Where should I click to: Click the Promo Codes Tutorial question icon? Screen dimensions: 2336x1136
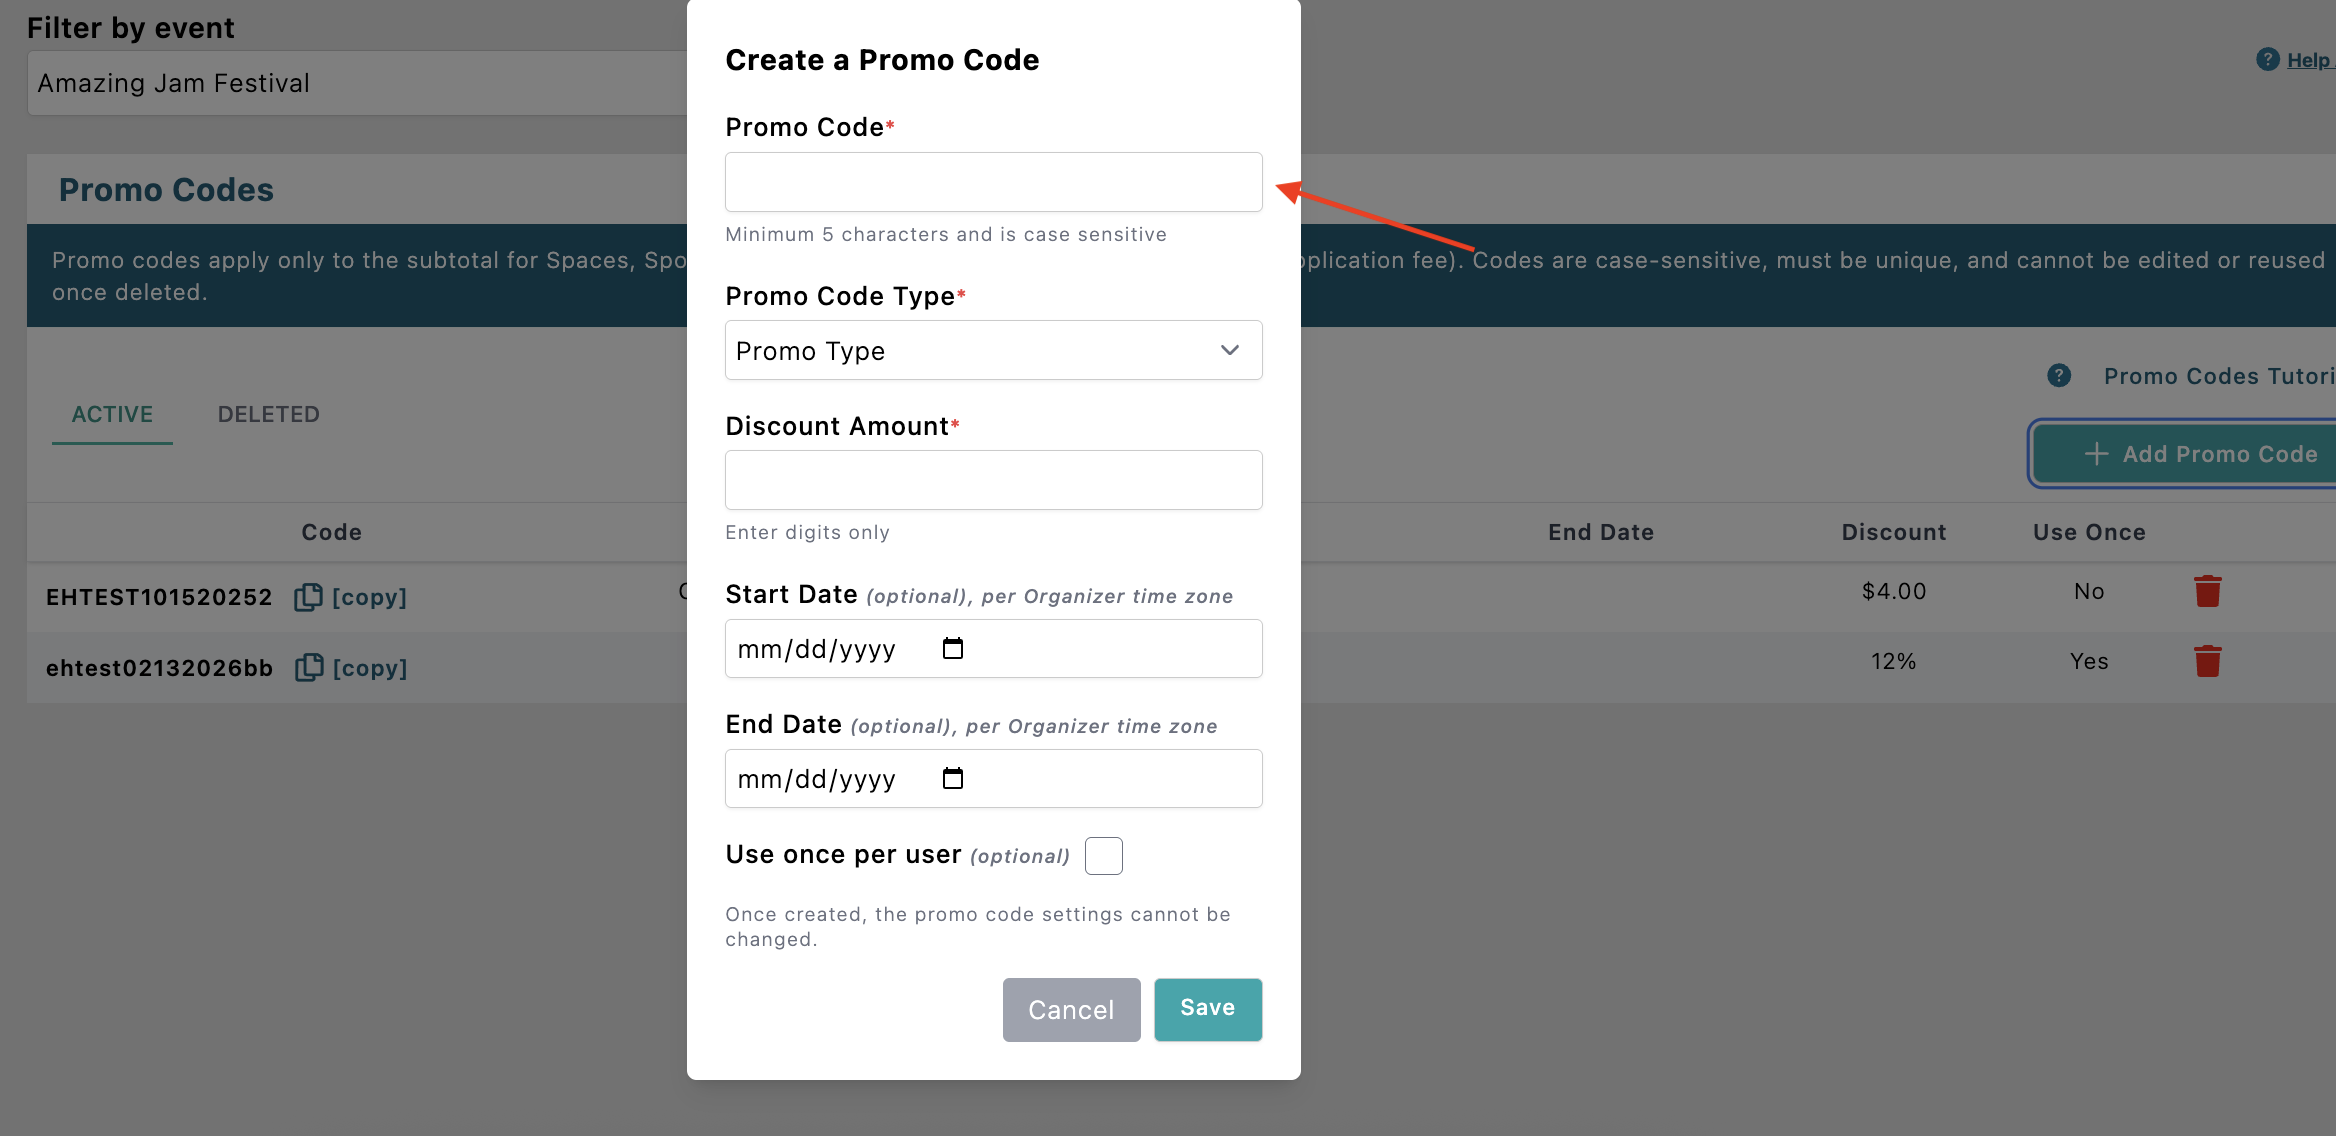[2059, 376]
